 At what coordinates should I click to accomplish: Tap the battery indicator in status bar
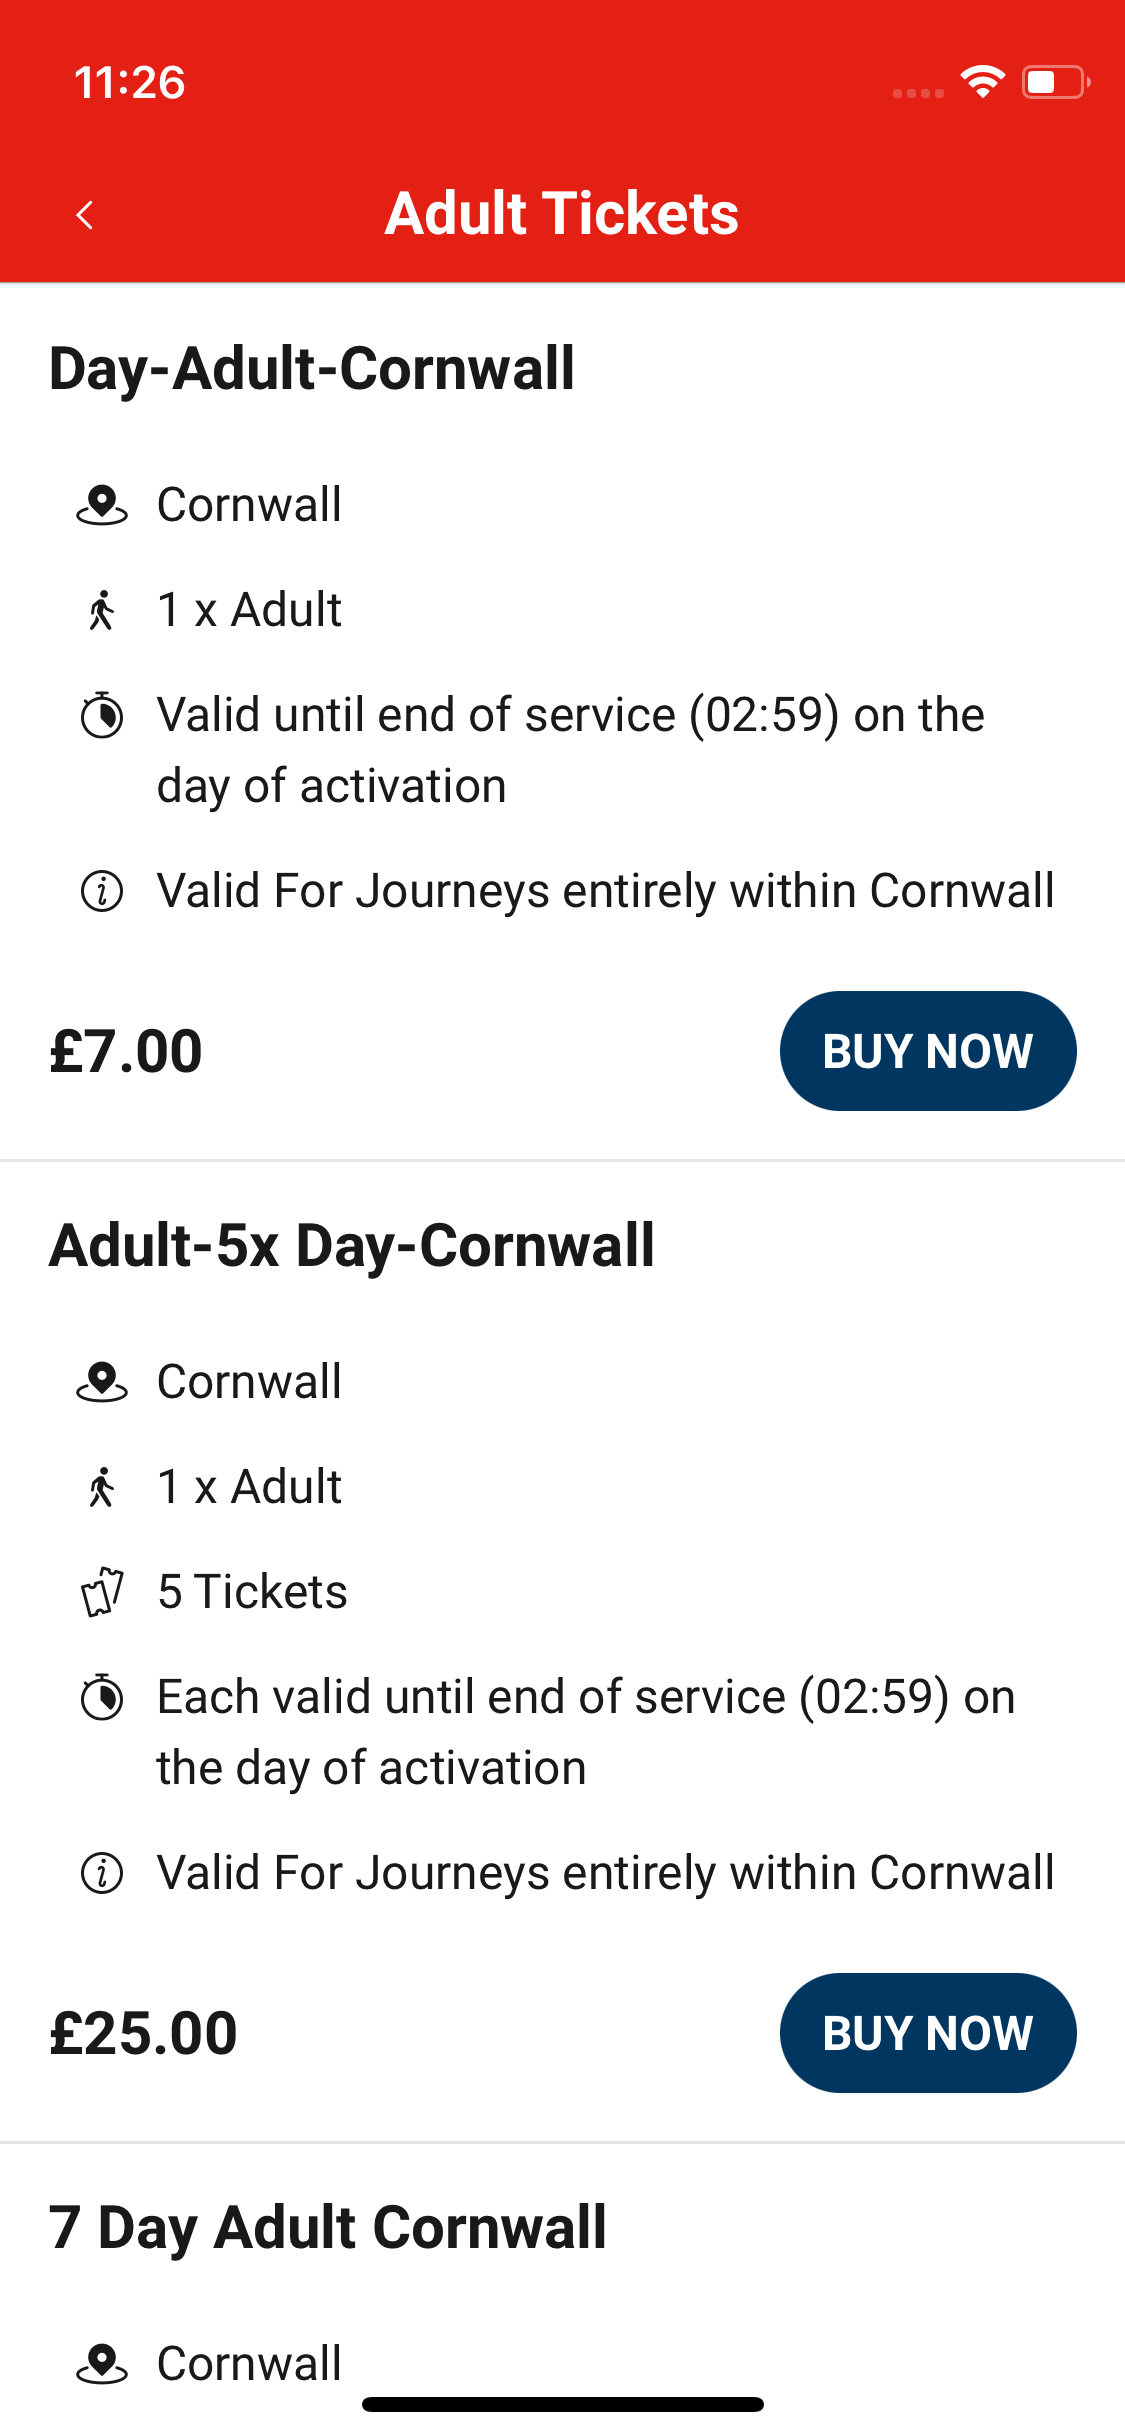point(1055,82)
